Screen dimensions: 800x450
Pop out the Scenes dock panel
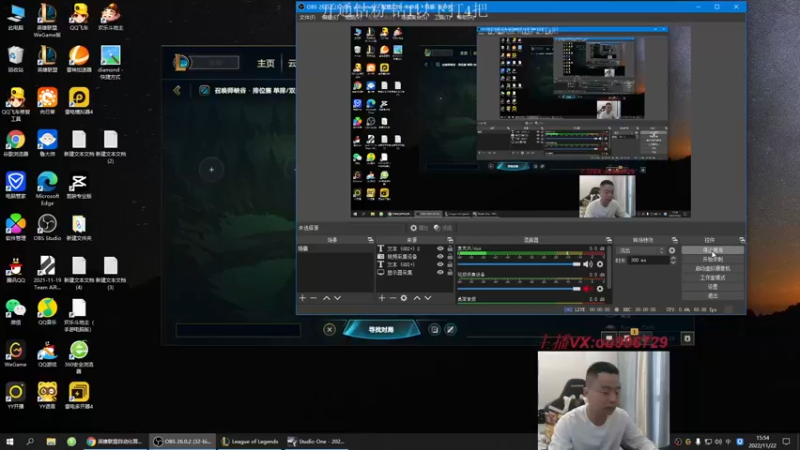pos(370,240)
